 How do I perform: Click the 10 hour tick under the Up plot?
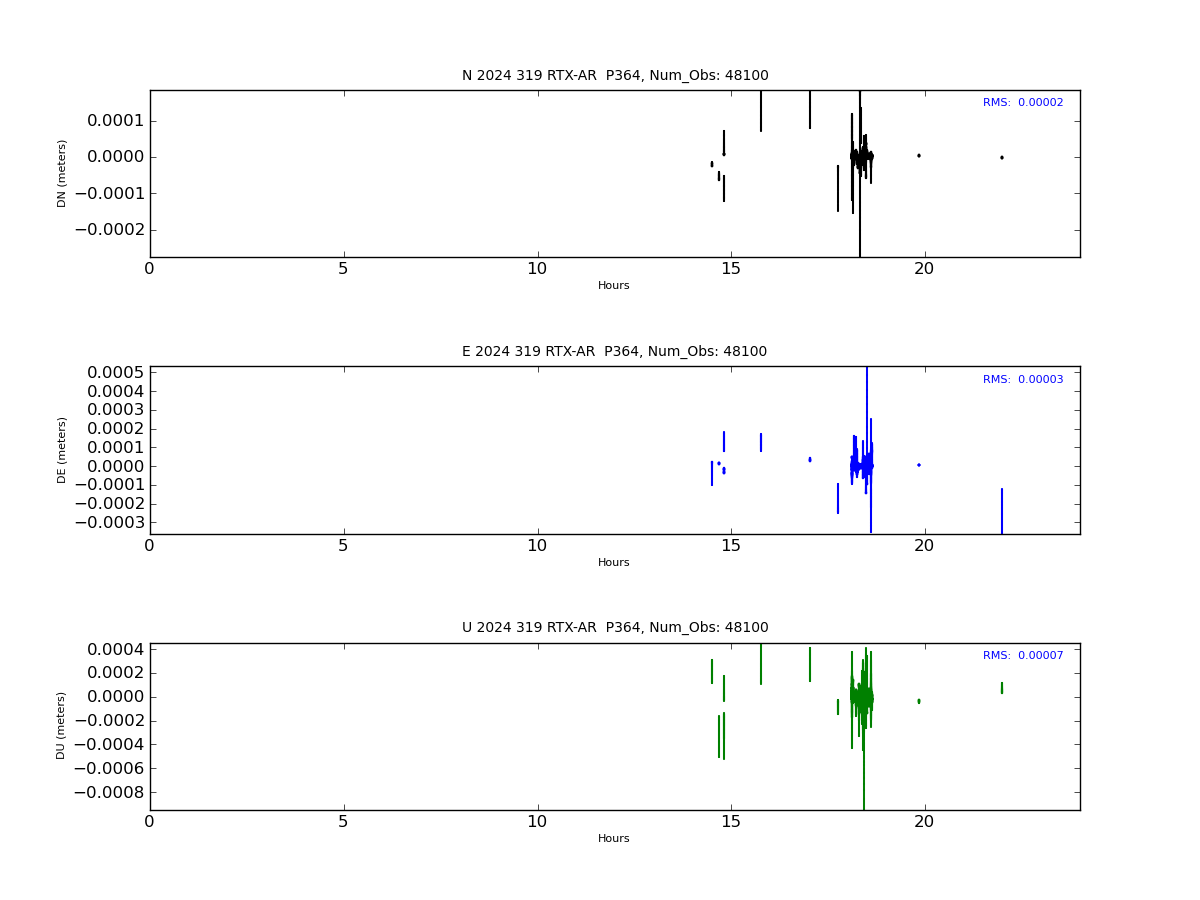click(x=537, y=822)
